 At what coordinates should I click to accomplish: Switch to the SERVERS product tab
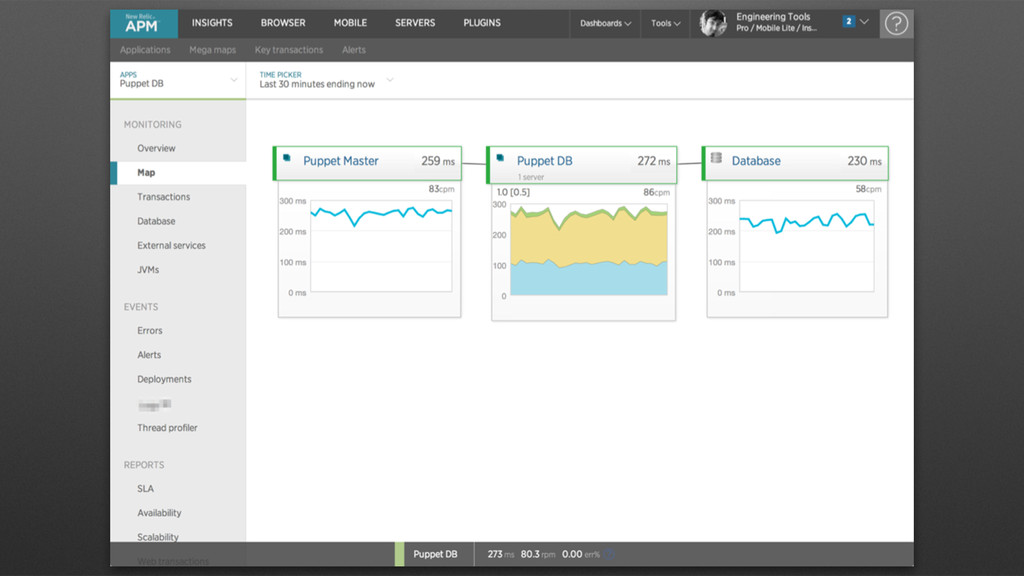(x=415, y=23)
